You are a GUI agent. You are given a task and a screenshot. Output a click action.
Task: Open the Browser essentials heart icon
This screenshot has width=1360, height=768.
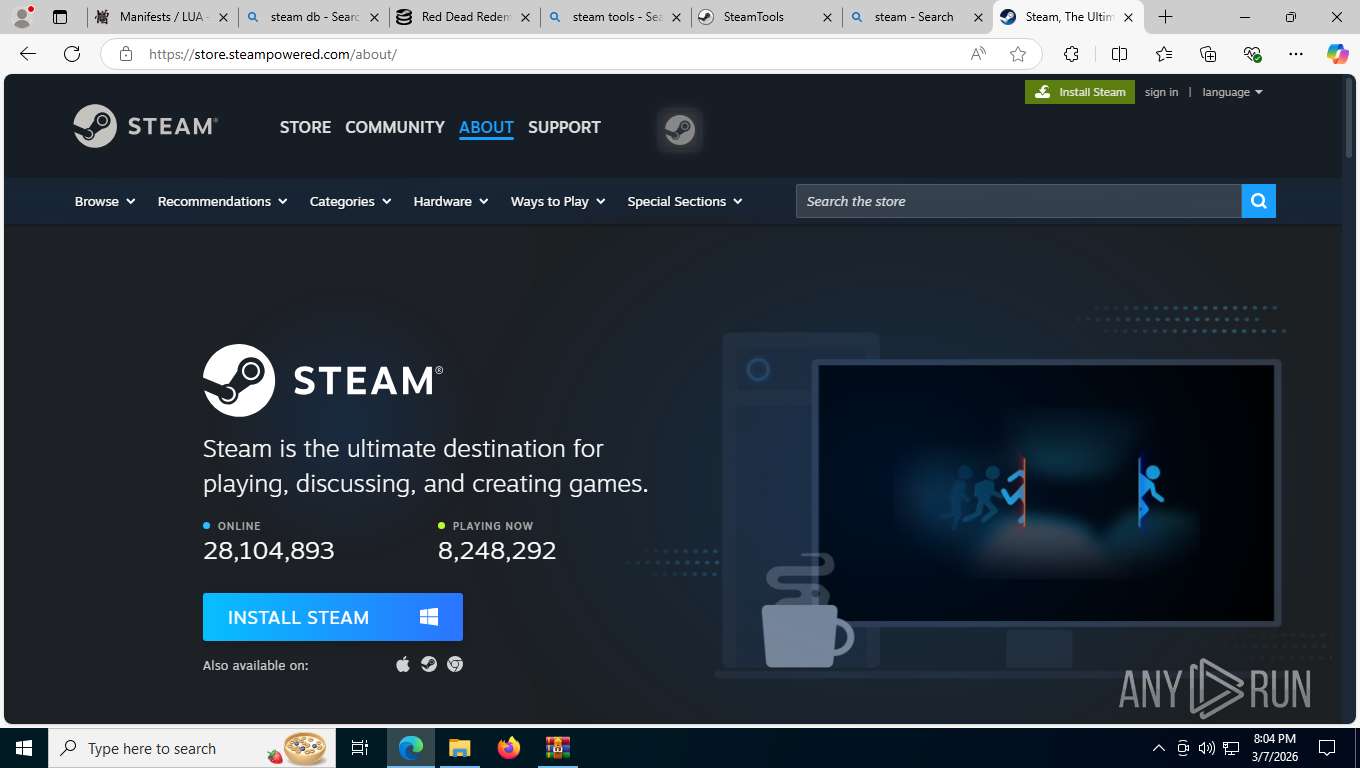[x=1252, y=54]
